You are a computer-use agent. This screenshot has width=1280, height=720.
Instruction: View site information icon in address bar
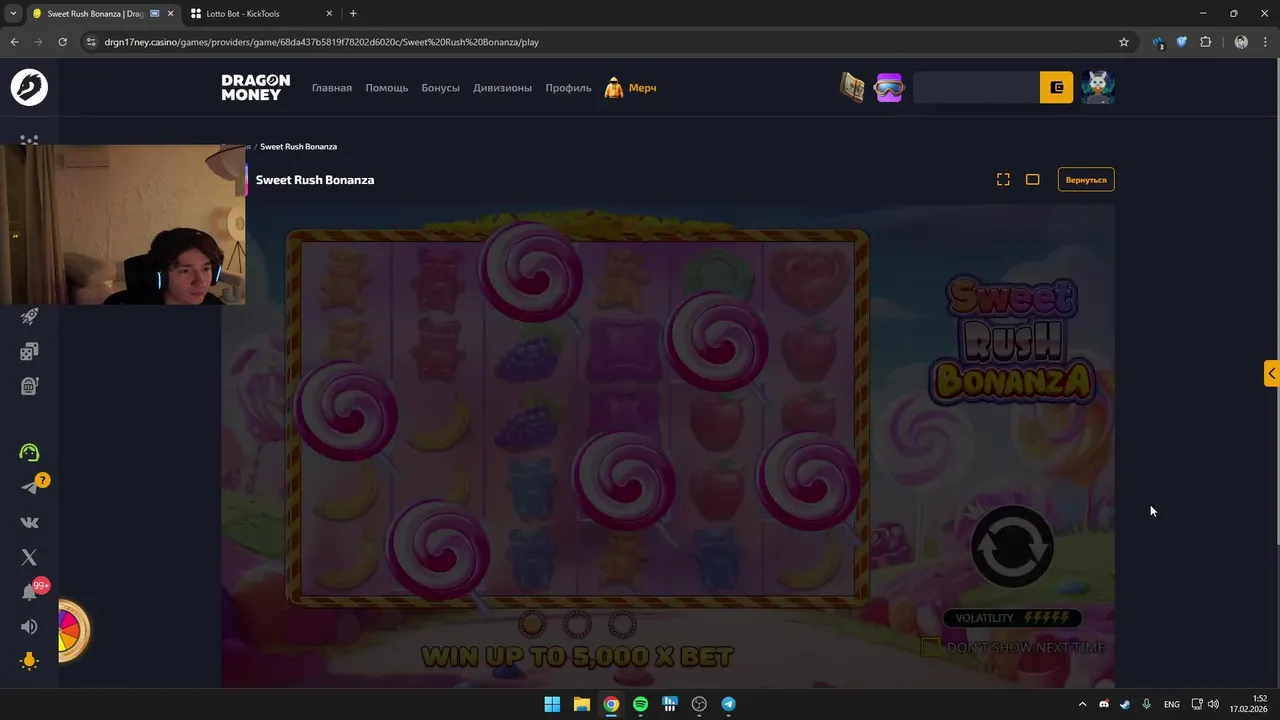91,42
